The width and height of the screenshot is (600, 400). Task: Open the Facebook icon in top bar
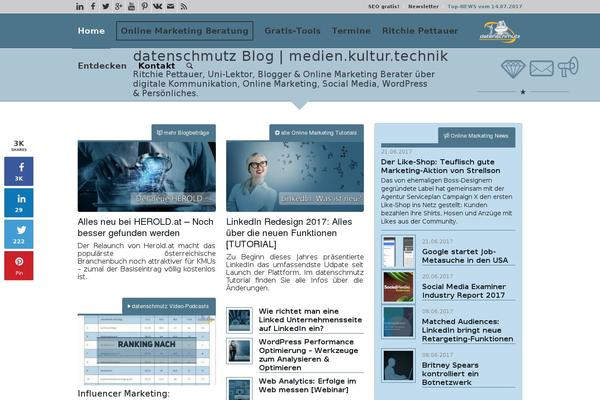(x=93, y=6)
